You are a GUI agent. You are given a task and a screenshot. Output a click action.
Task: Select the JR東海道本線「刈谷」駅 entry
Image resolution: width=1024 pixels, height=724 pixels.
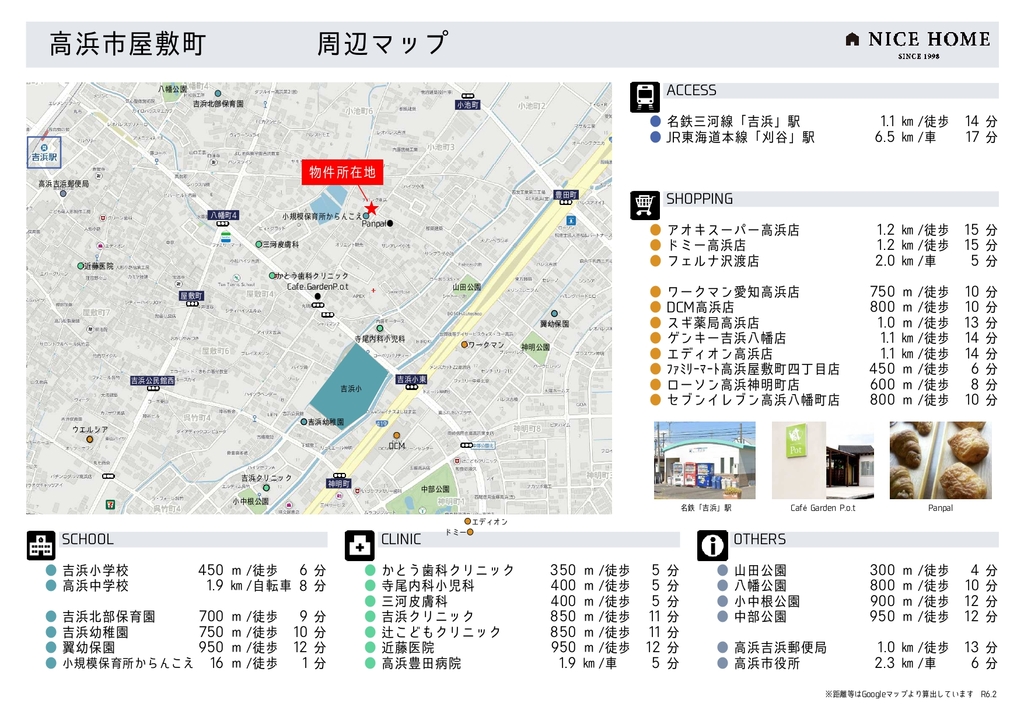point(824,137)
